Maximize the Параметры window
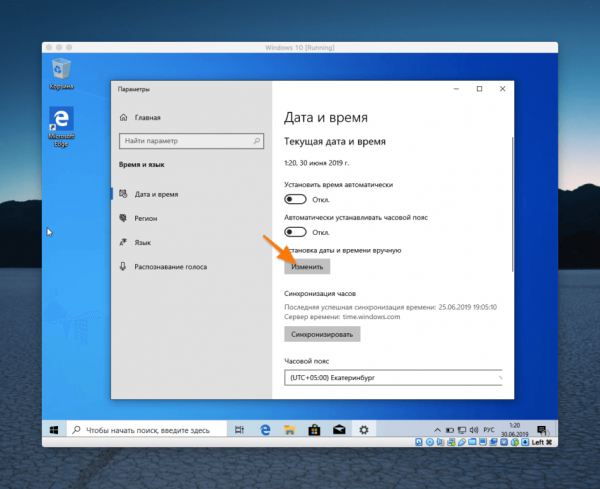 point(479,89)
